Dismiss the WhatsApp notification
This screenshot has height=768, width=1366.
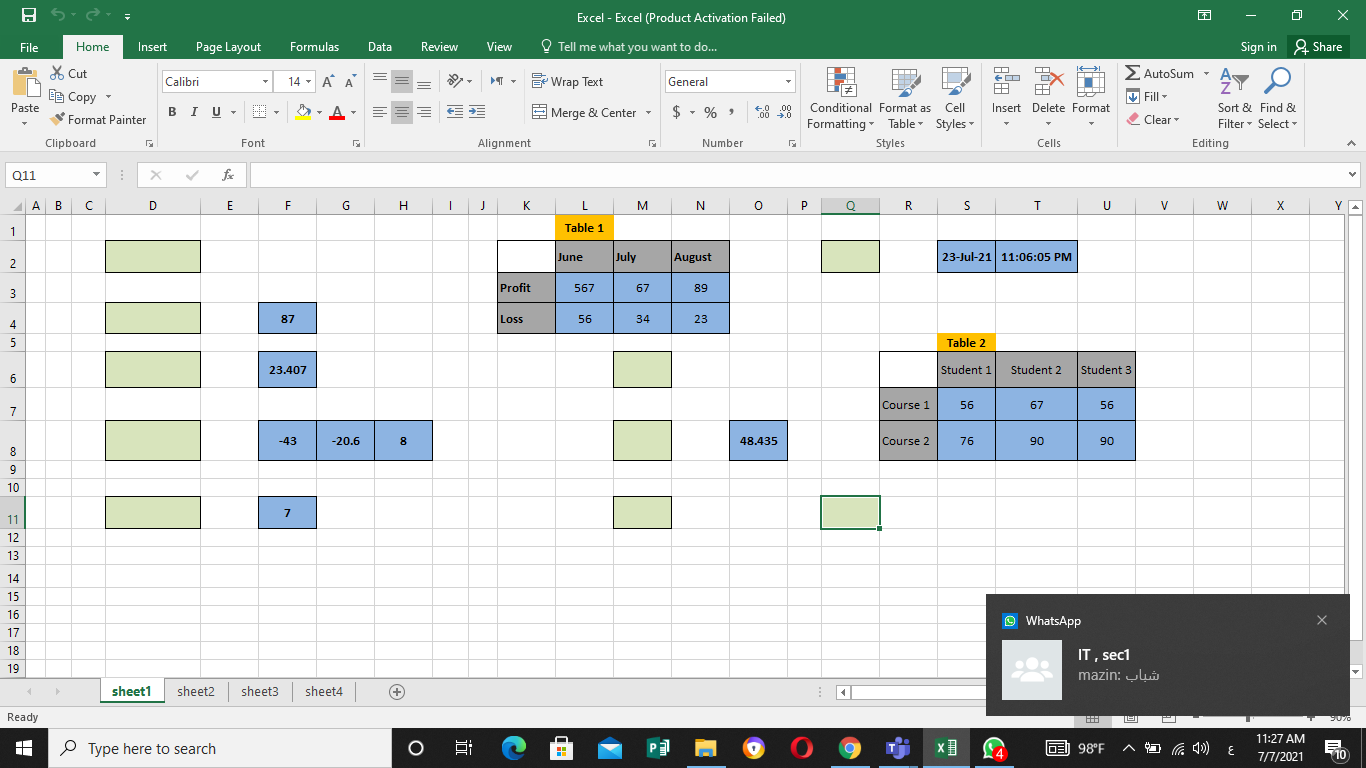[x=1322, y=620]
